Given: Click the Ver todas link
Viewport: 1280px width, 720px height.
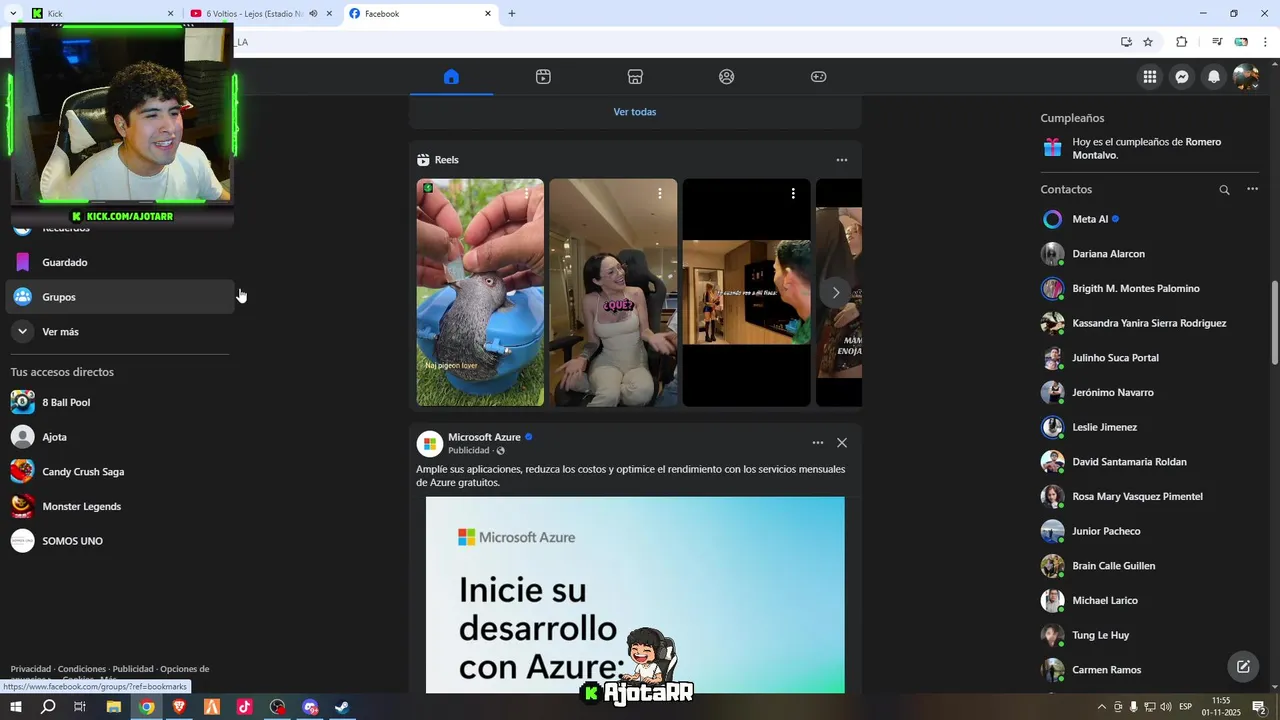Looking at the screenshot, I should click(x=635, y=112).
